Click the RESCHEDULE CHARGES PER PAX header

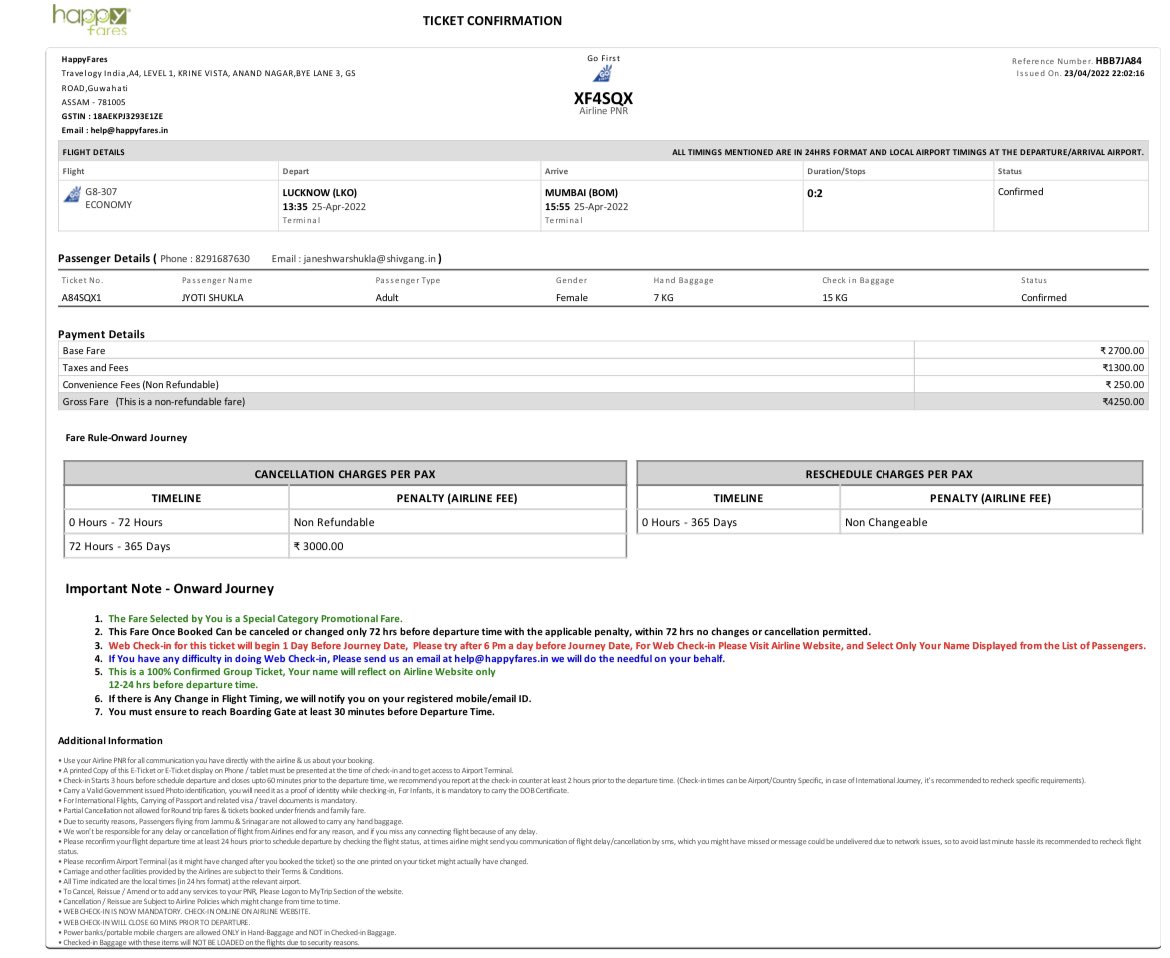click(889, 474)
